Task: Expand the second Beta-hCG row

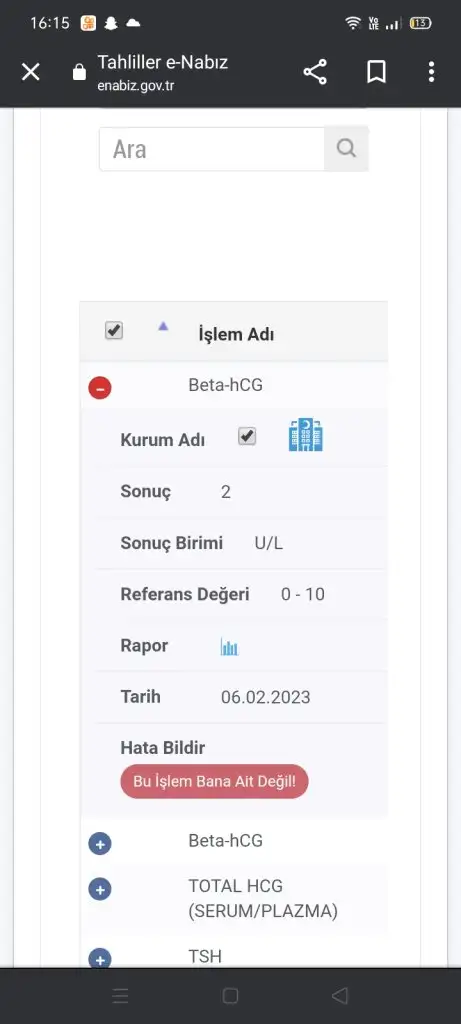Action: pos(100,844)
